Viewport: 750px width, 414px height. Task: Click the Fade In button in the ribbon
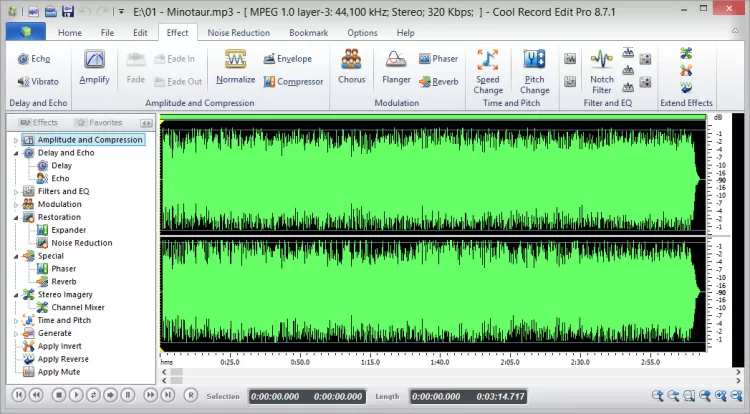175,59
